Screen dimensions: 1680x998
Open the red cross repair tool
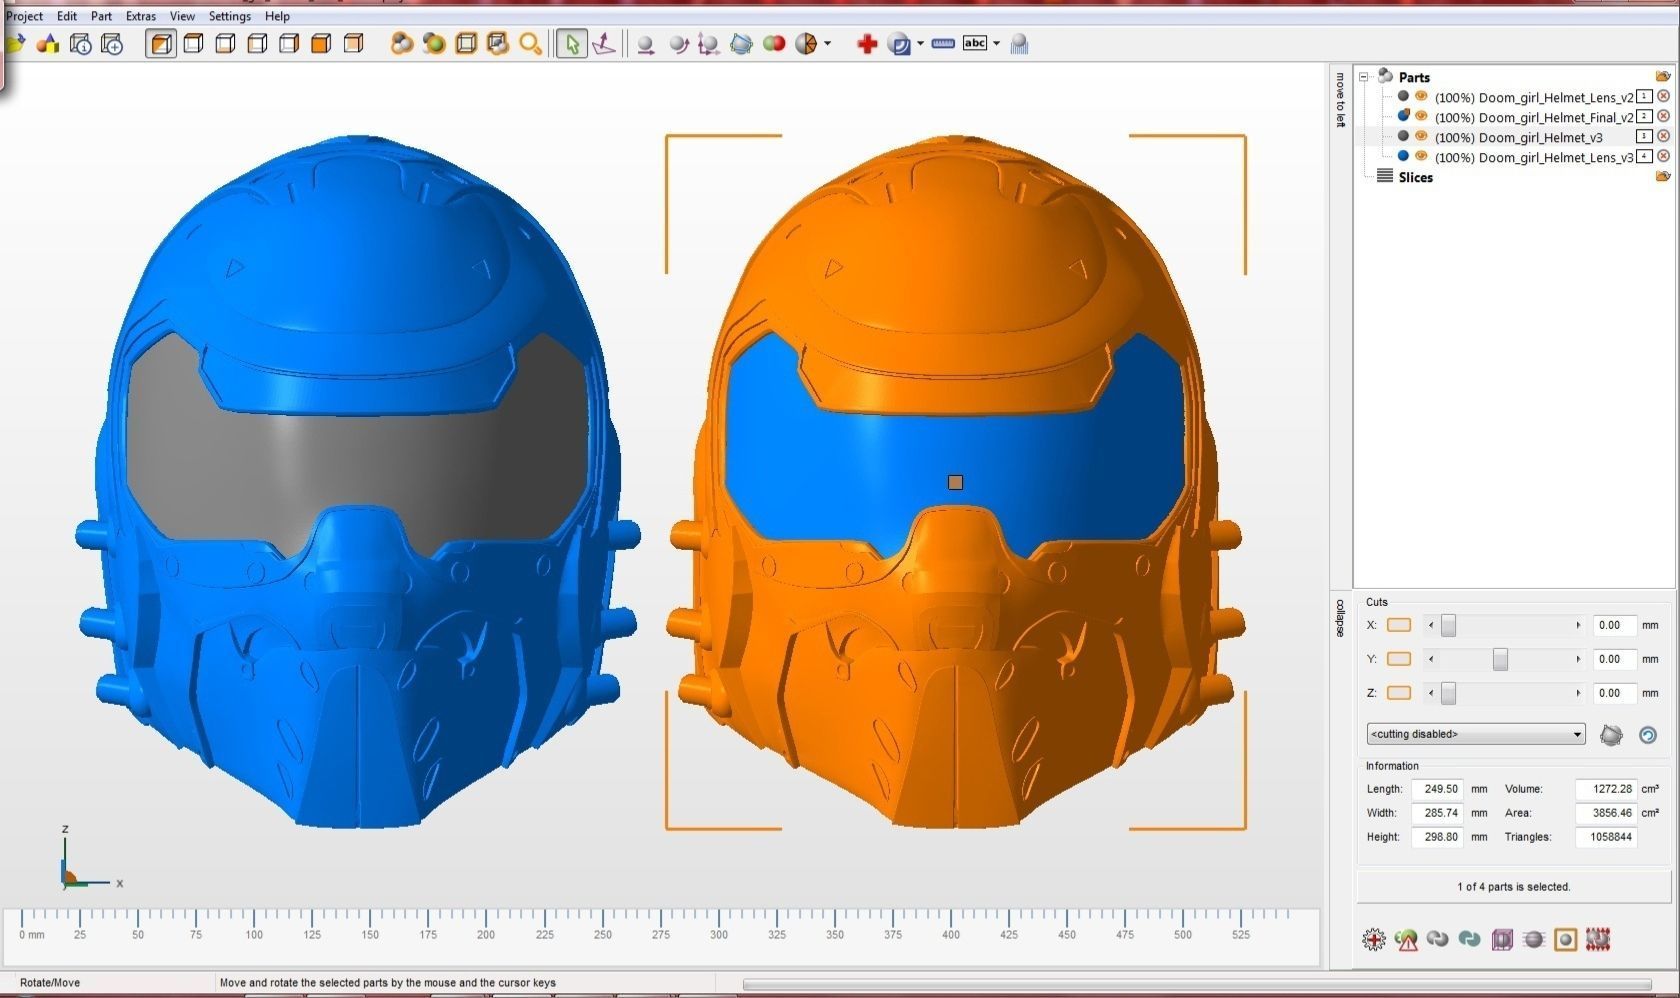[x=867, y=43]
